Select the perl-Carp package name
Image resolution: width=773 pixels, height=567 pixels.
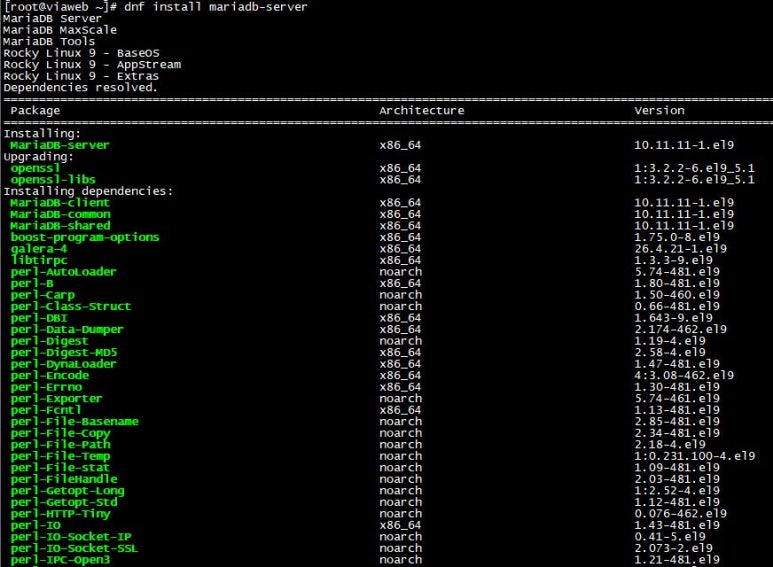[42, 295]
